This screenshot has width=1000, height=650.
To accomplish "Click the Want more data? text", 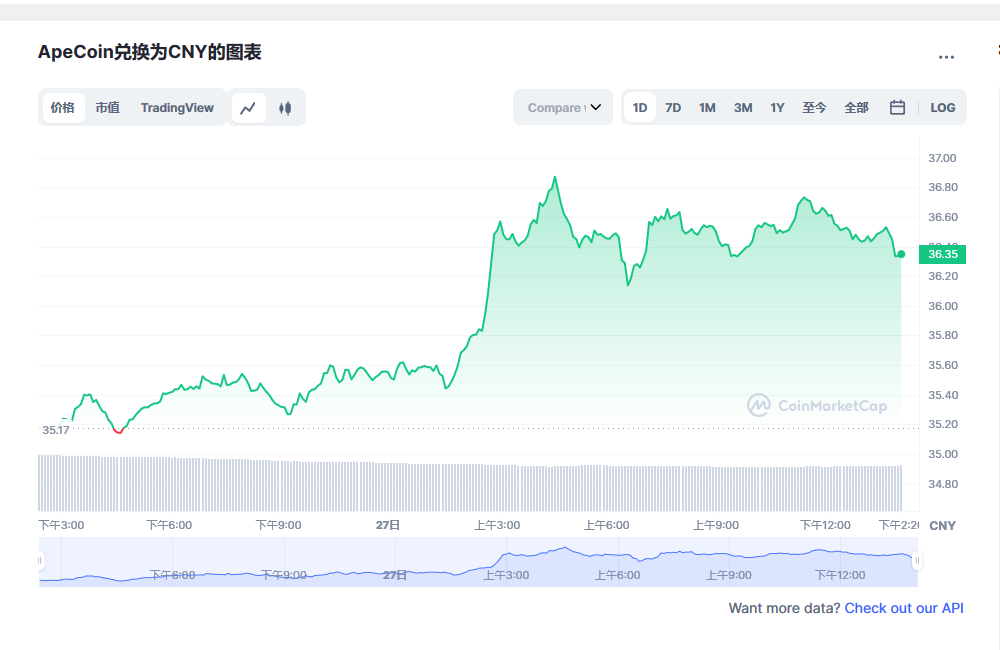I will point(784,608).
